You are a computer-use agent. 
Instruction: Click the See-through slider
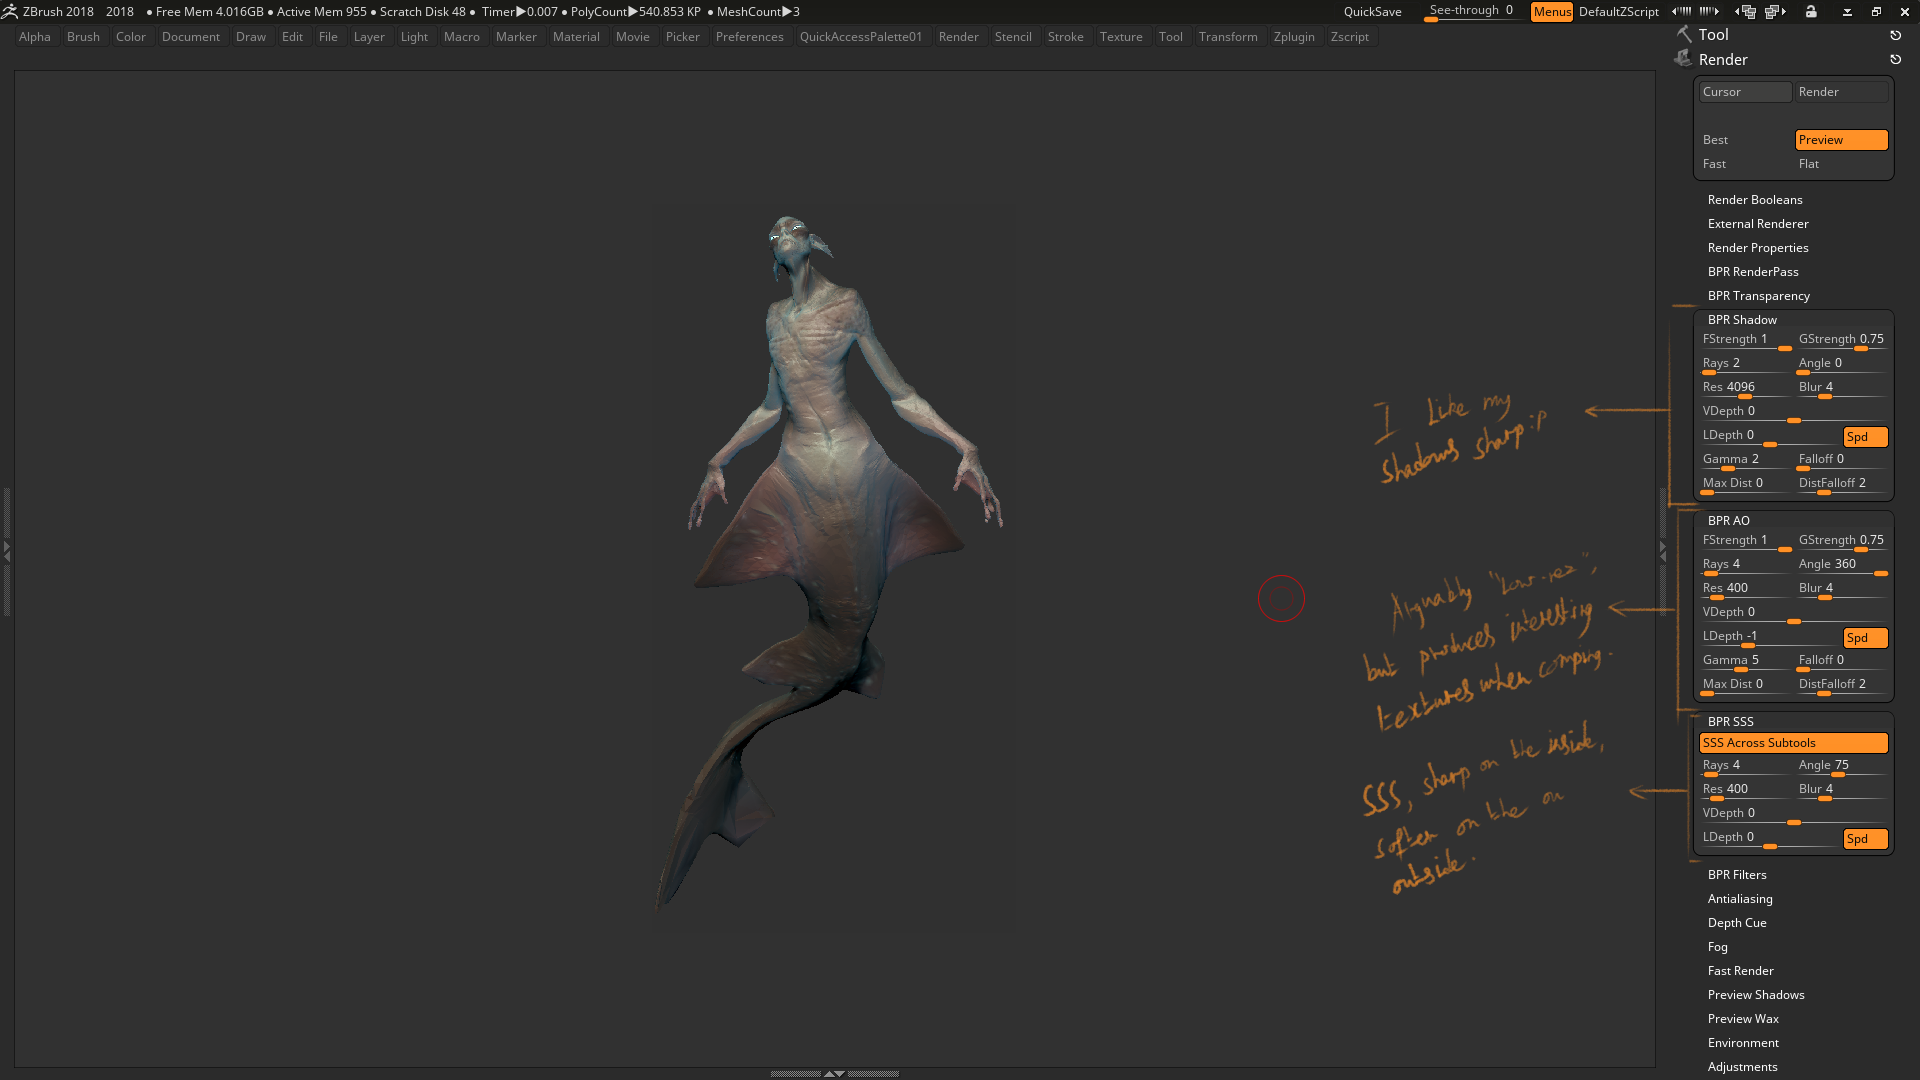coord(1471,11)
